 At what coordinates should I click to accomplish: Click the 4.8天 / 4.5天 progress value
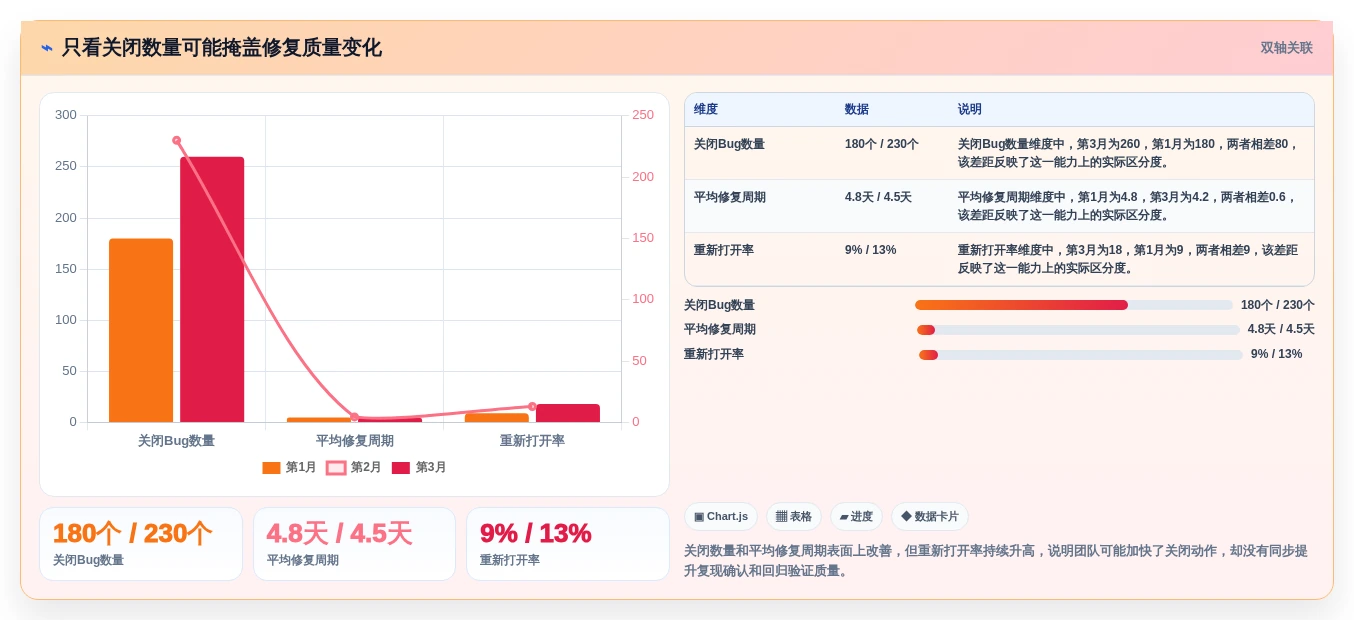tap(1281, 330)
